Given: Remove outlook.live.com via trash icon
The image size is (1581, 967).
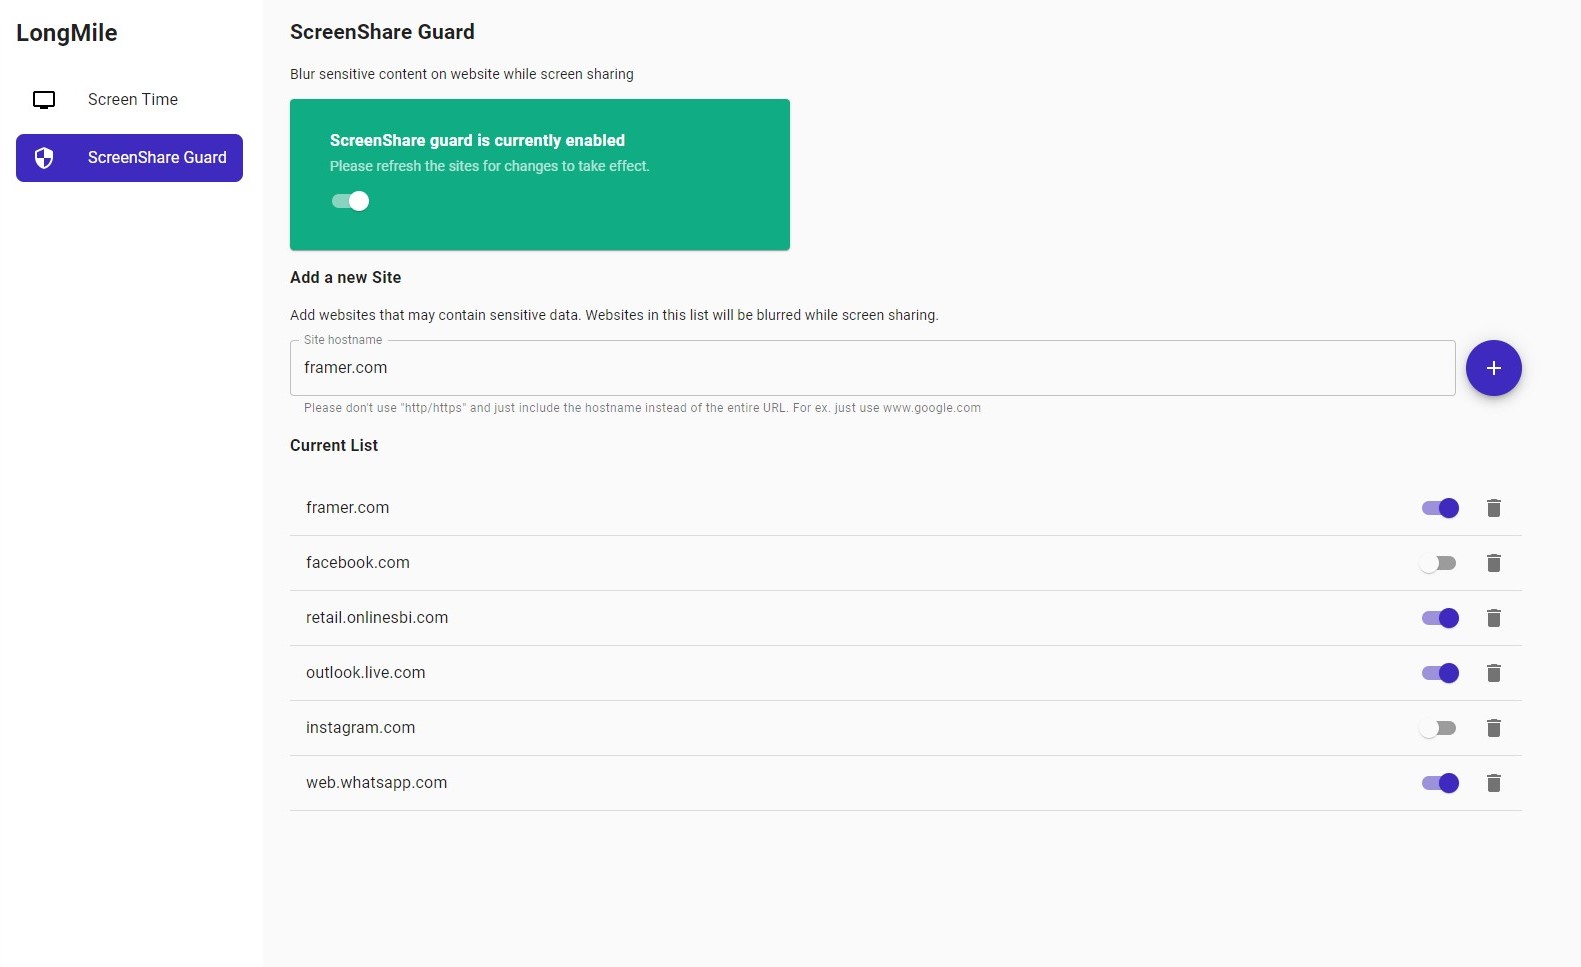Looking at the screenshot, I should [x=1494, y=673].
